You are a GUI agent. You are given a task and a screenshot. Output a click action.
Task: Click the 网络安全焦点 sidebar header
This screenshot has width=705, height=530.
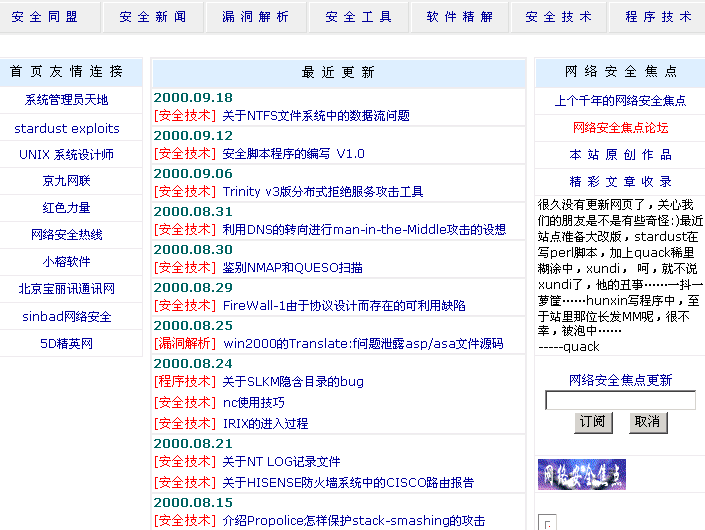coord(620,72)
